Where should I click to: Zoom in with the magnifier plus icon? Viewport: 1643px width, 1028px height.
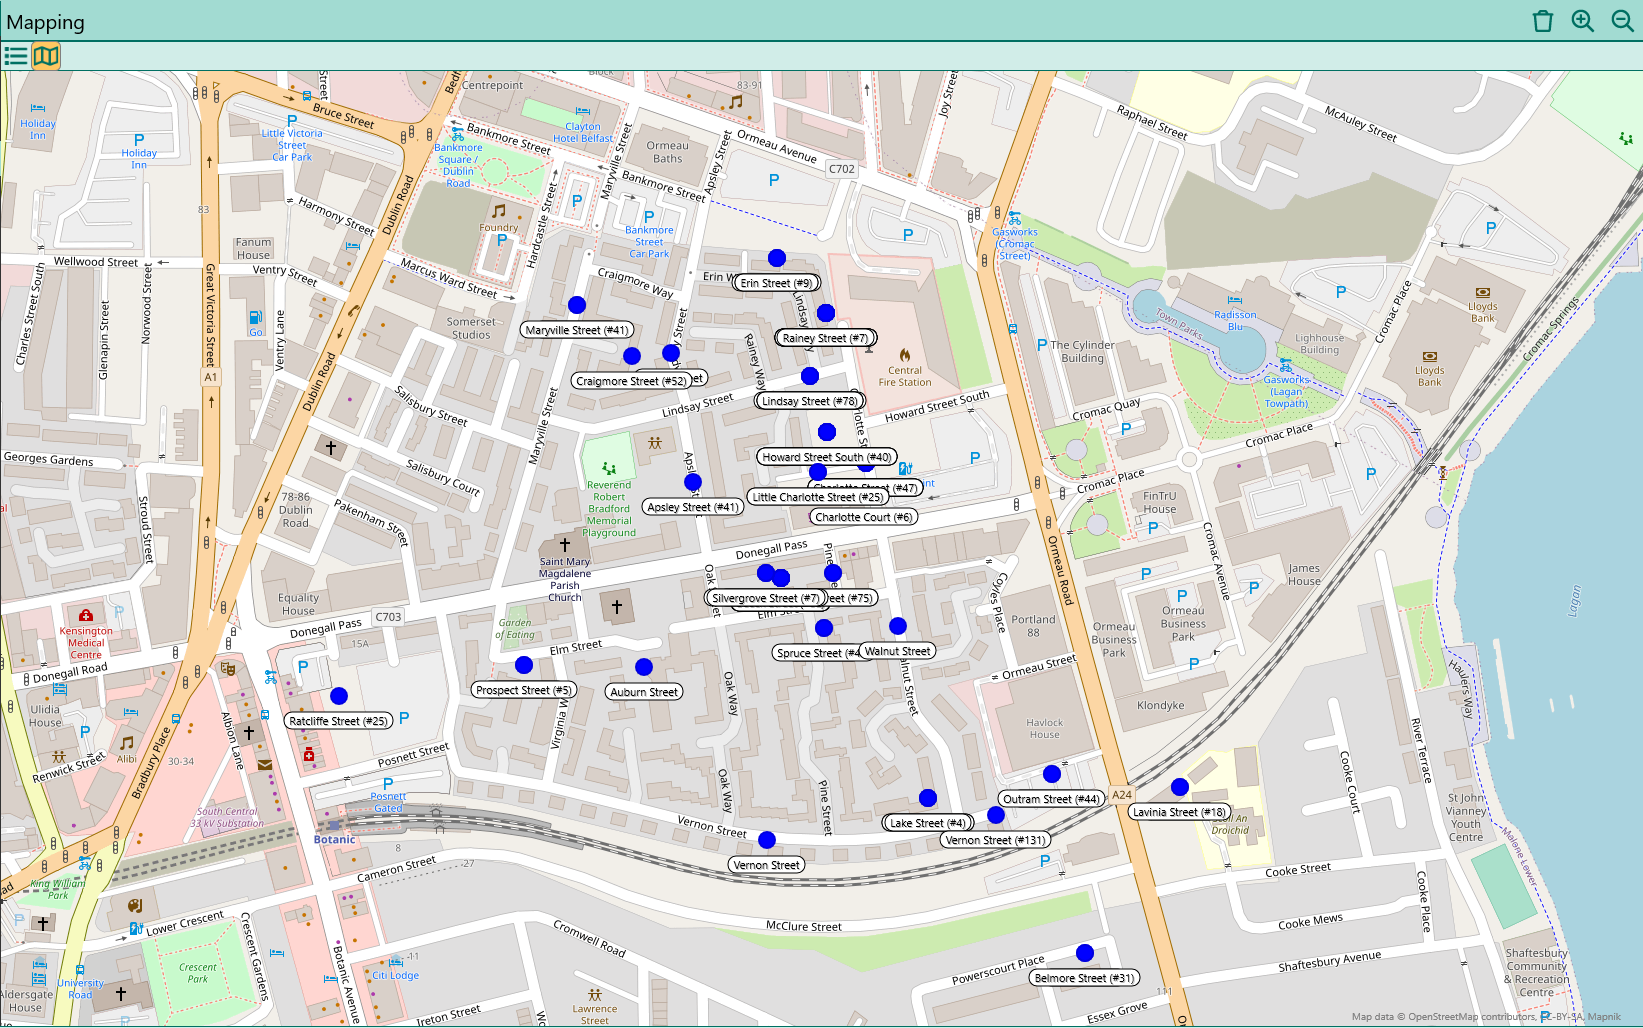point(1583,21)
